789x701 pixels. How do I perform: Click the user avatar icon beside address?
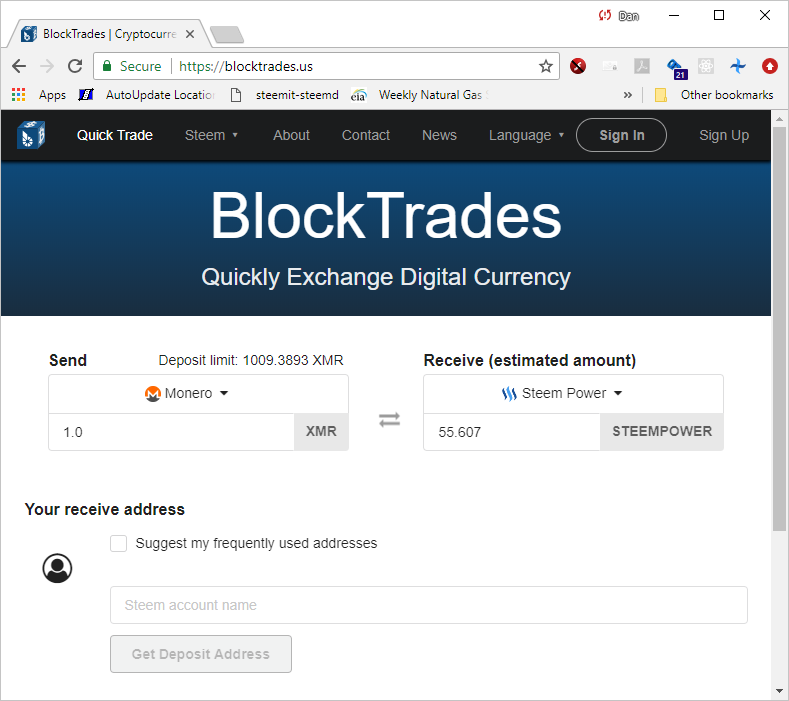[57, 568]
